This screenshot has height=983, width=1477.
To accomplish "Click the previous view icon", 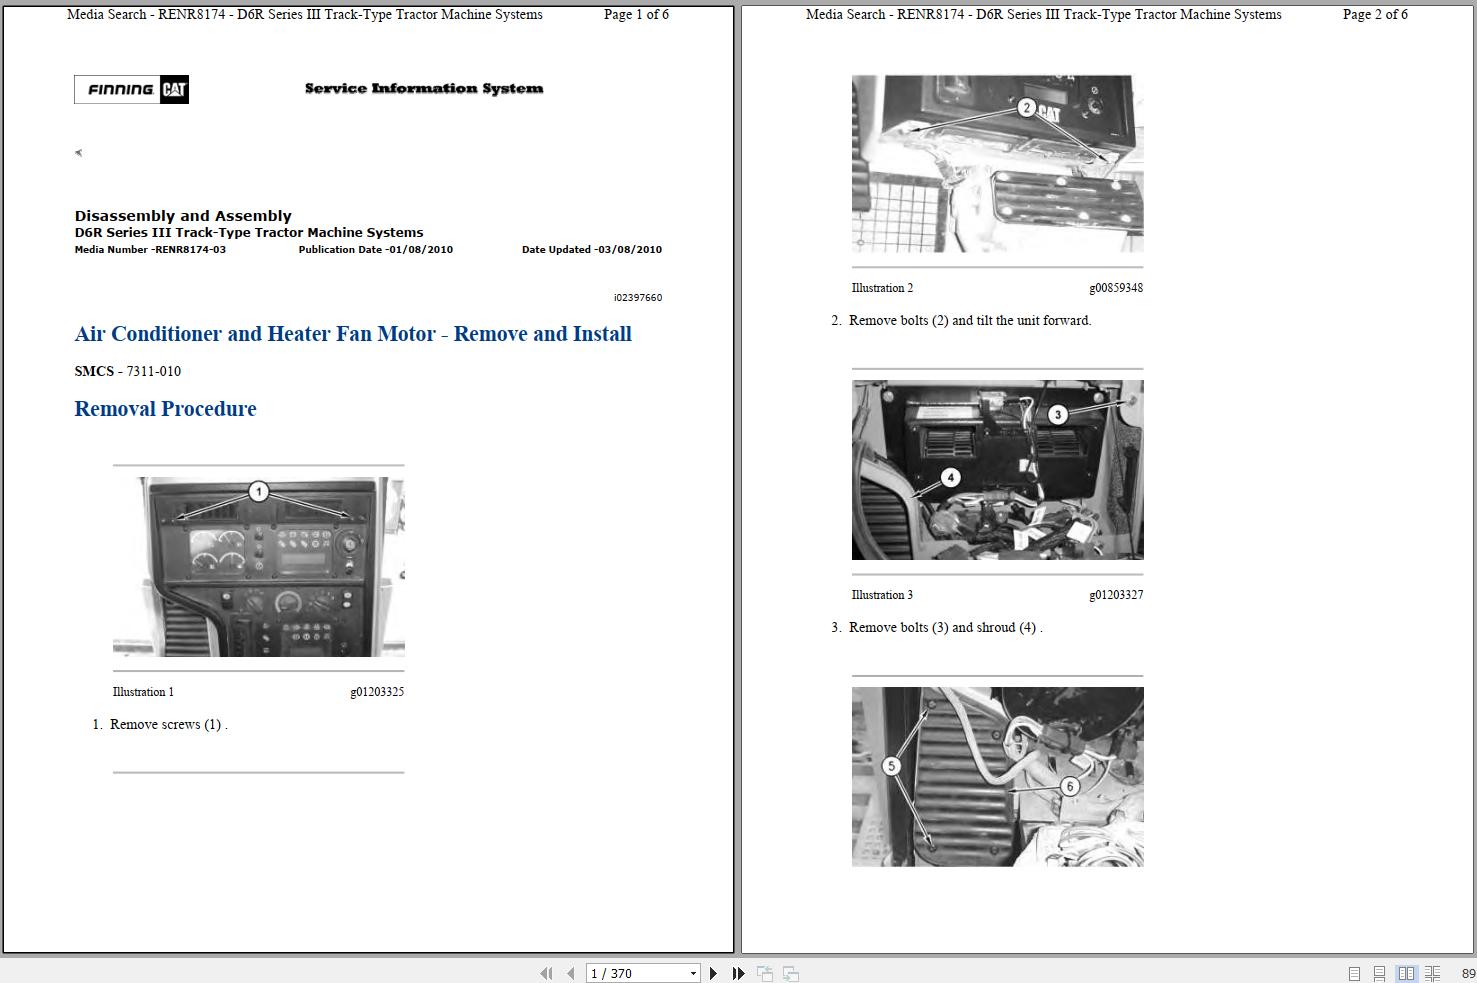I will (x=765, y=973).
